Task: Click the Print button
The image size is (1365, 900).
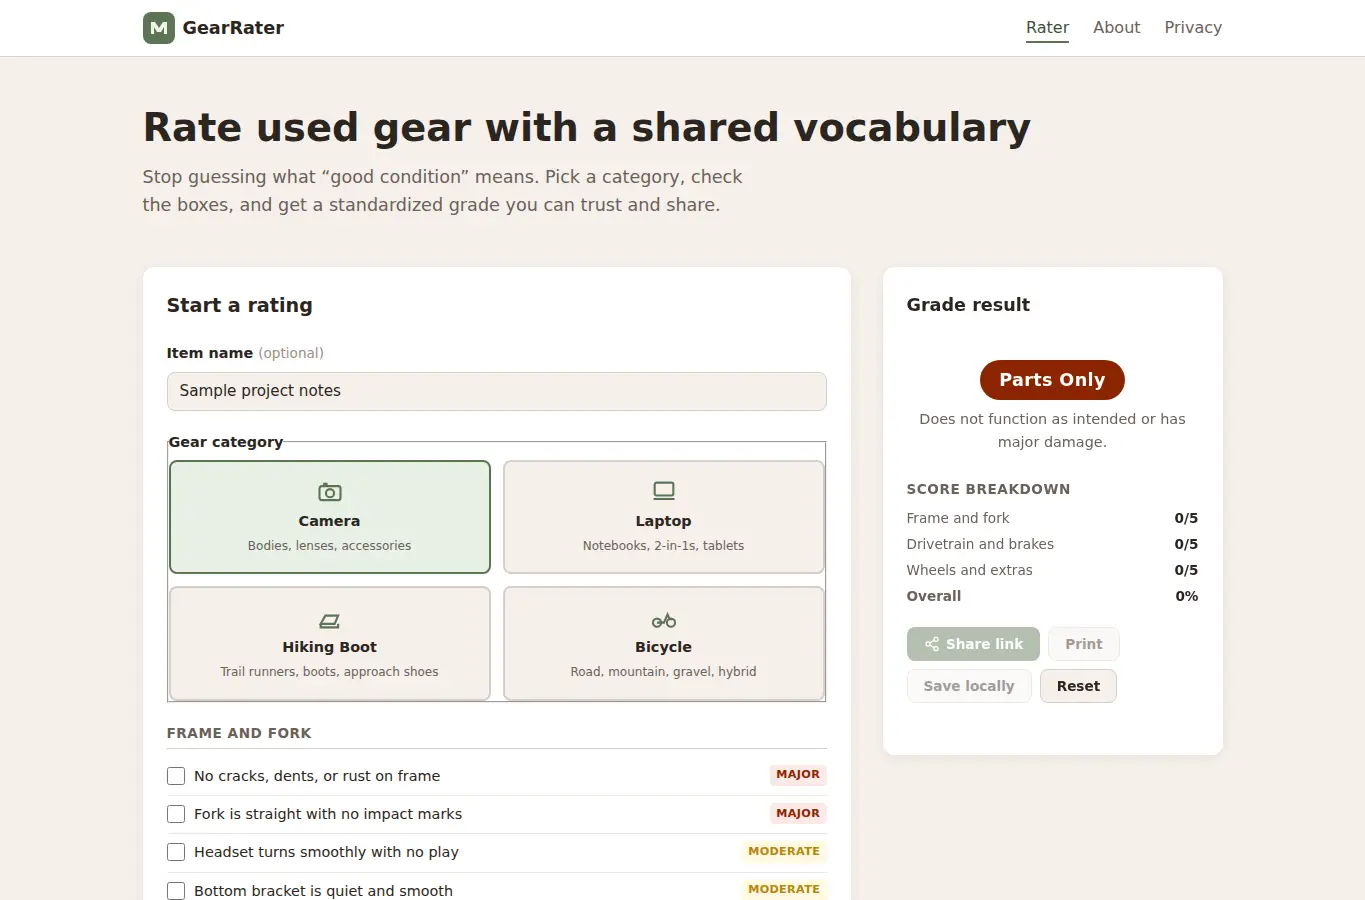Action: pos(1084,644)
